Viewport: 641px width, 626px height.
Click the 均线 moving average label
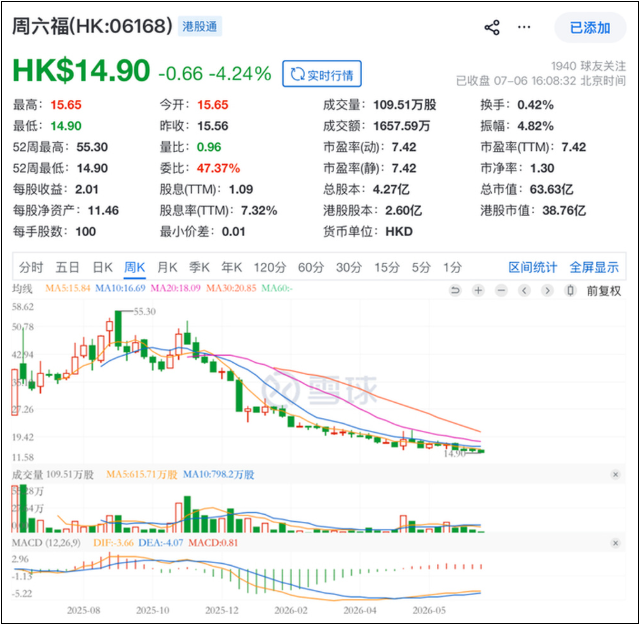(x=22, y=289)
